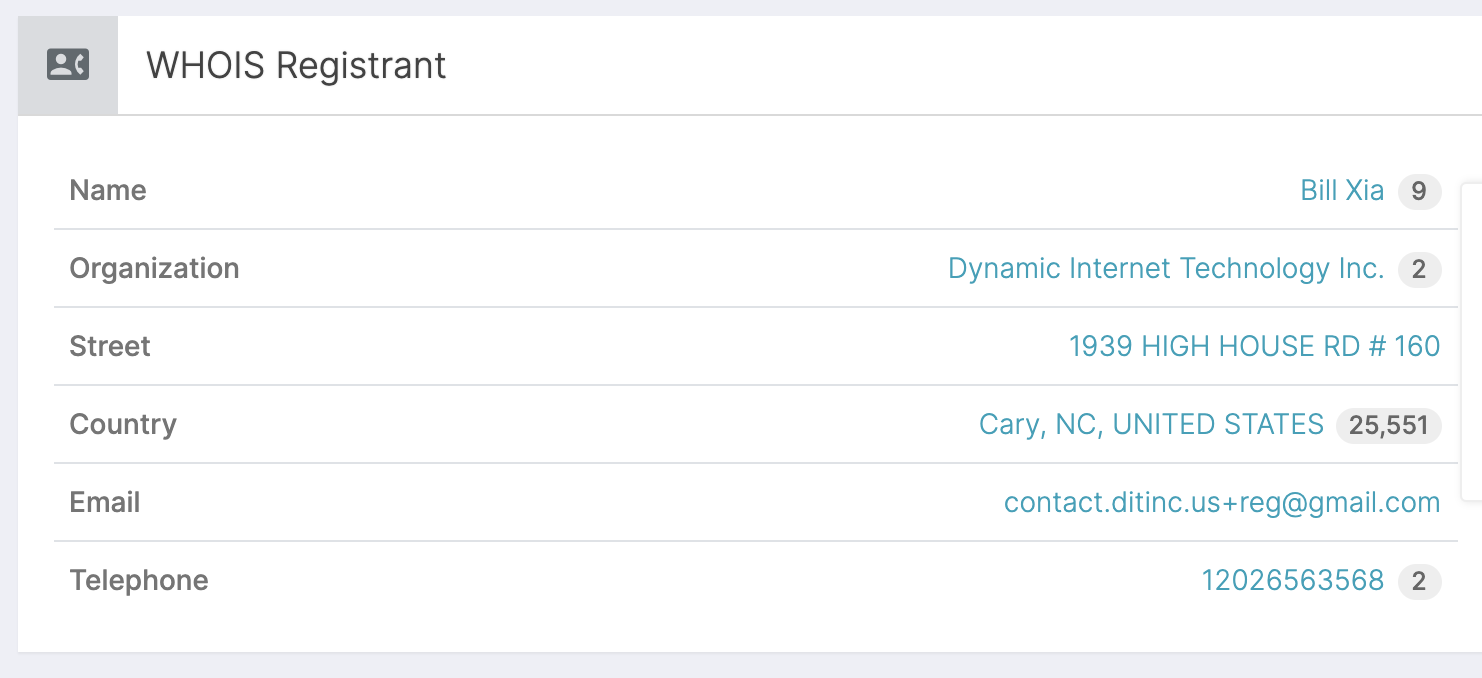This screenshot has width=1482, height=678.
Task: Click the Organization field label
Action: [x=154, y=268]
